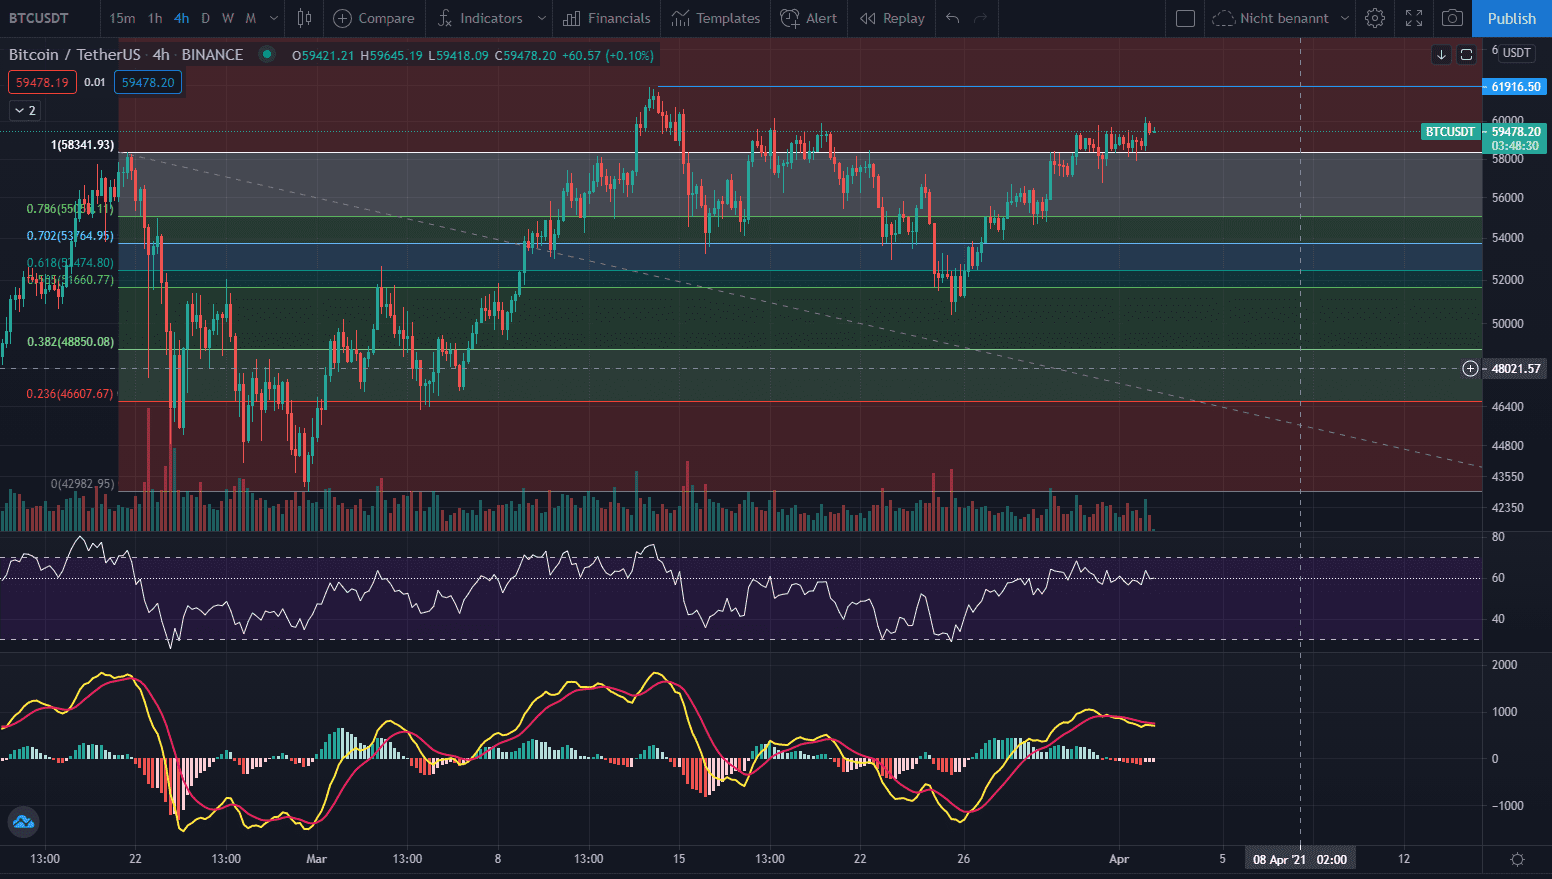This screenshot has width=1552, height=879.
Task: Open chart settings gear in top toolbar
Action: pyautogui.click(x=1375, y=18)
